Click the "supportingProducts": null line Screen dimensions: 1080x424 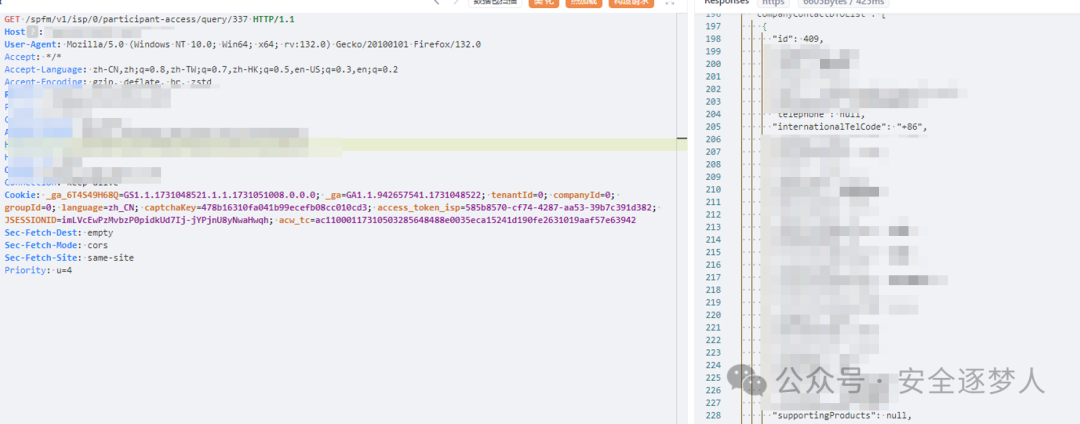841,416
